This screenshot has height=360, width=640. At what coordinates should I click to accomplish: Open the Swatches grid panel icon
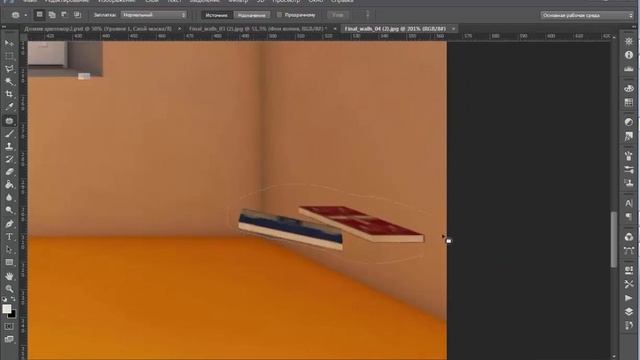[629, 102]
